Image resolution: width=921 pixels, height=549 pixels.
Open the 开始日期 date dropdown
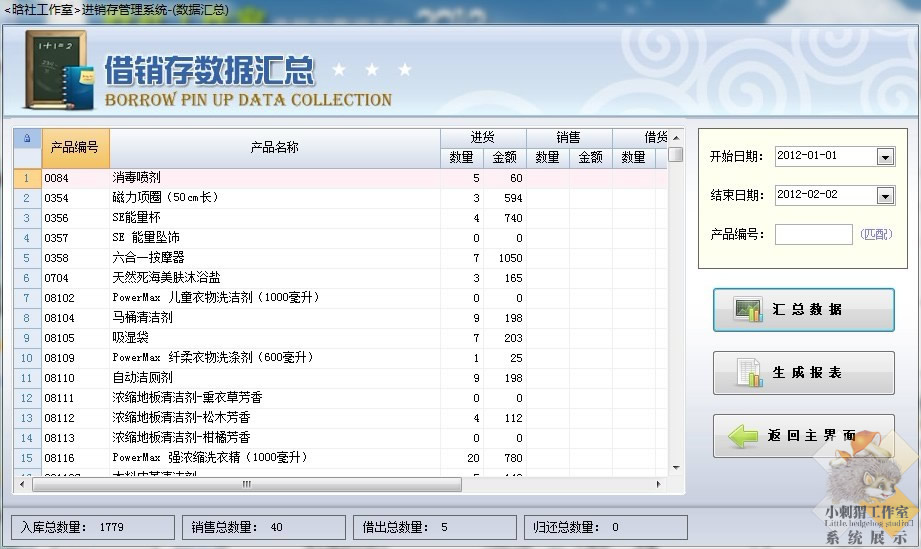[885, 157]
